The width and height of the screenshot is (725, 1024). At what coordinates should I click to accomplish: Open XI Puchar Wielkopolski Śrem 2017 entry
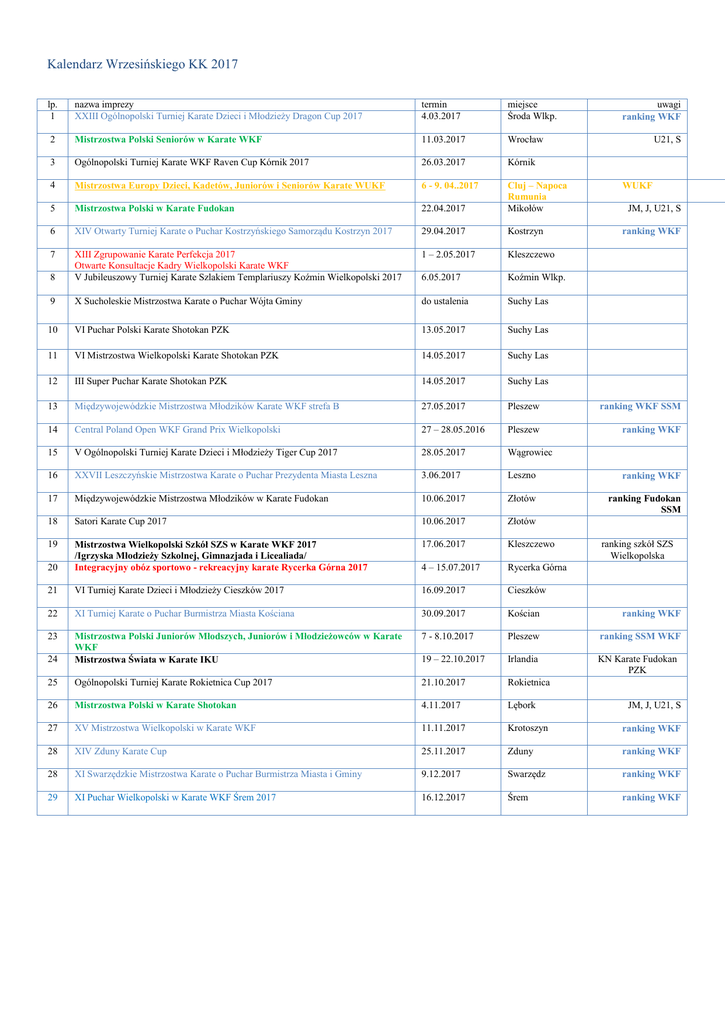pos(175,798)
